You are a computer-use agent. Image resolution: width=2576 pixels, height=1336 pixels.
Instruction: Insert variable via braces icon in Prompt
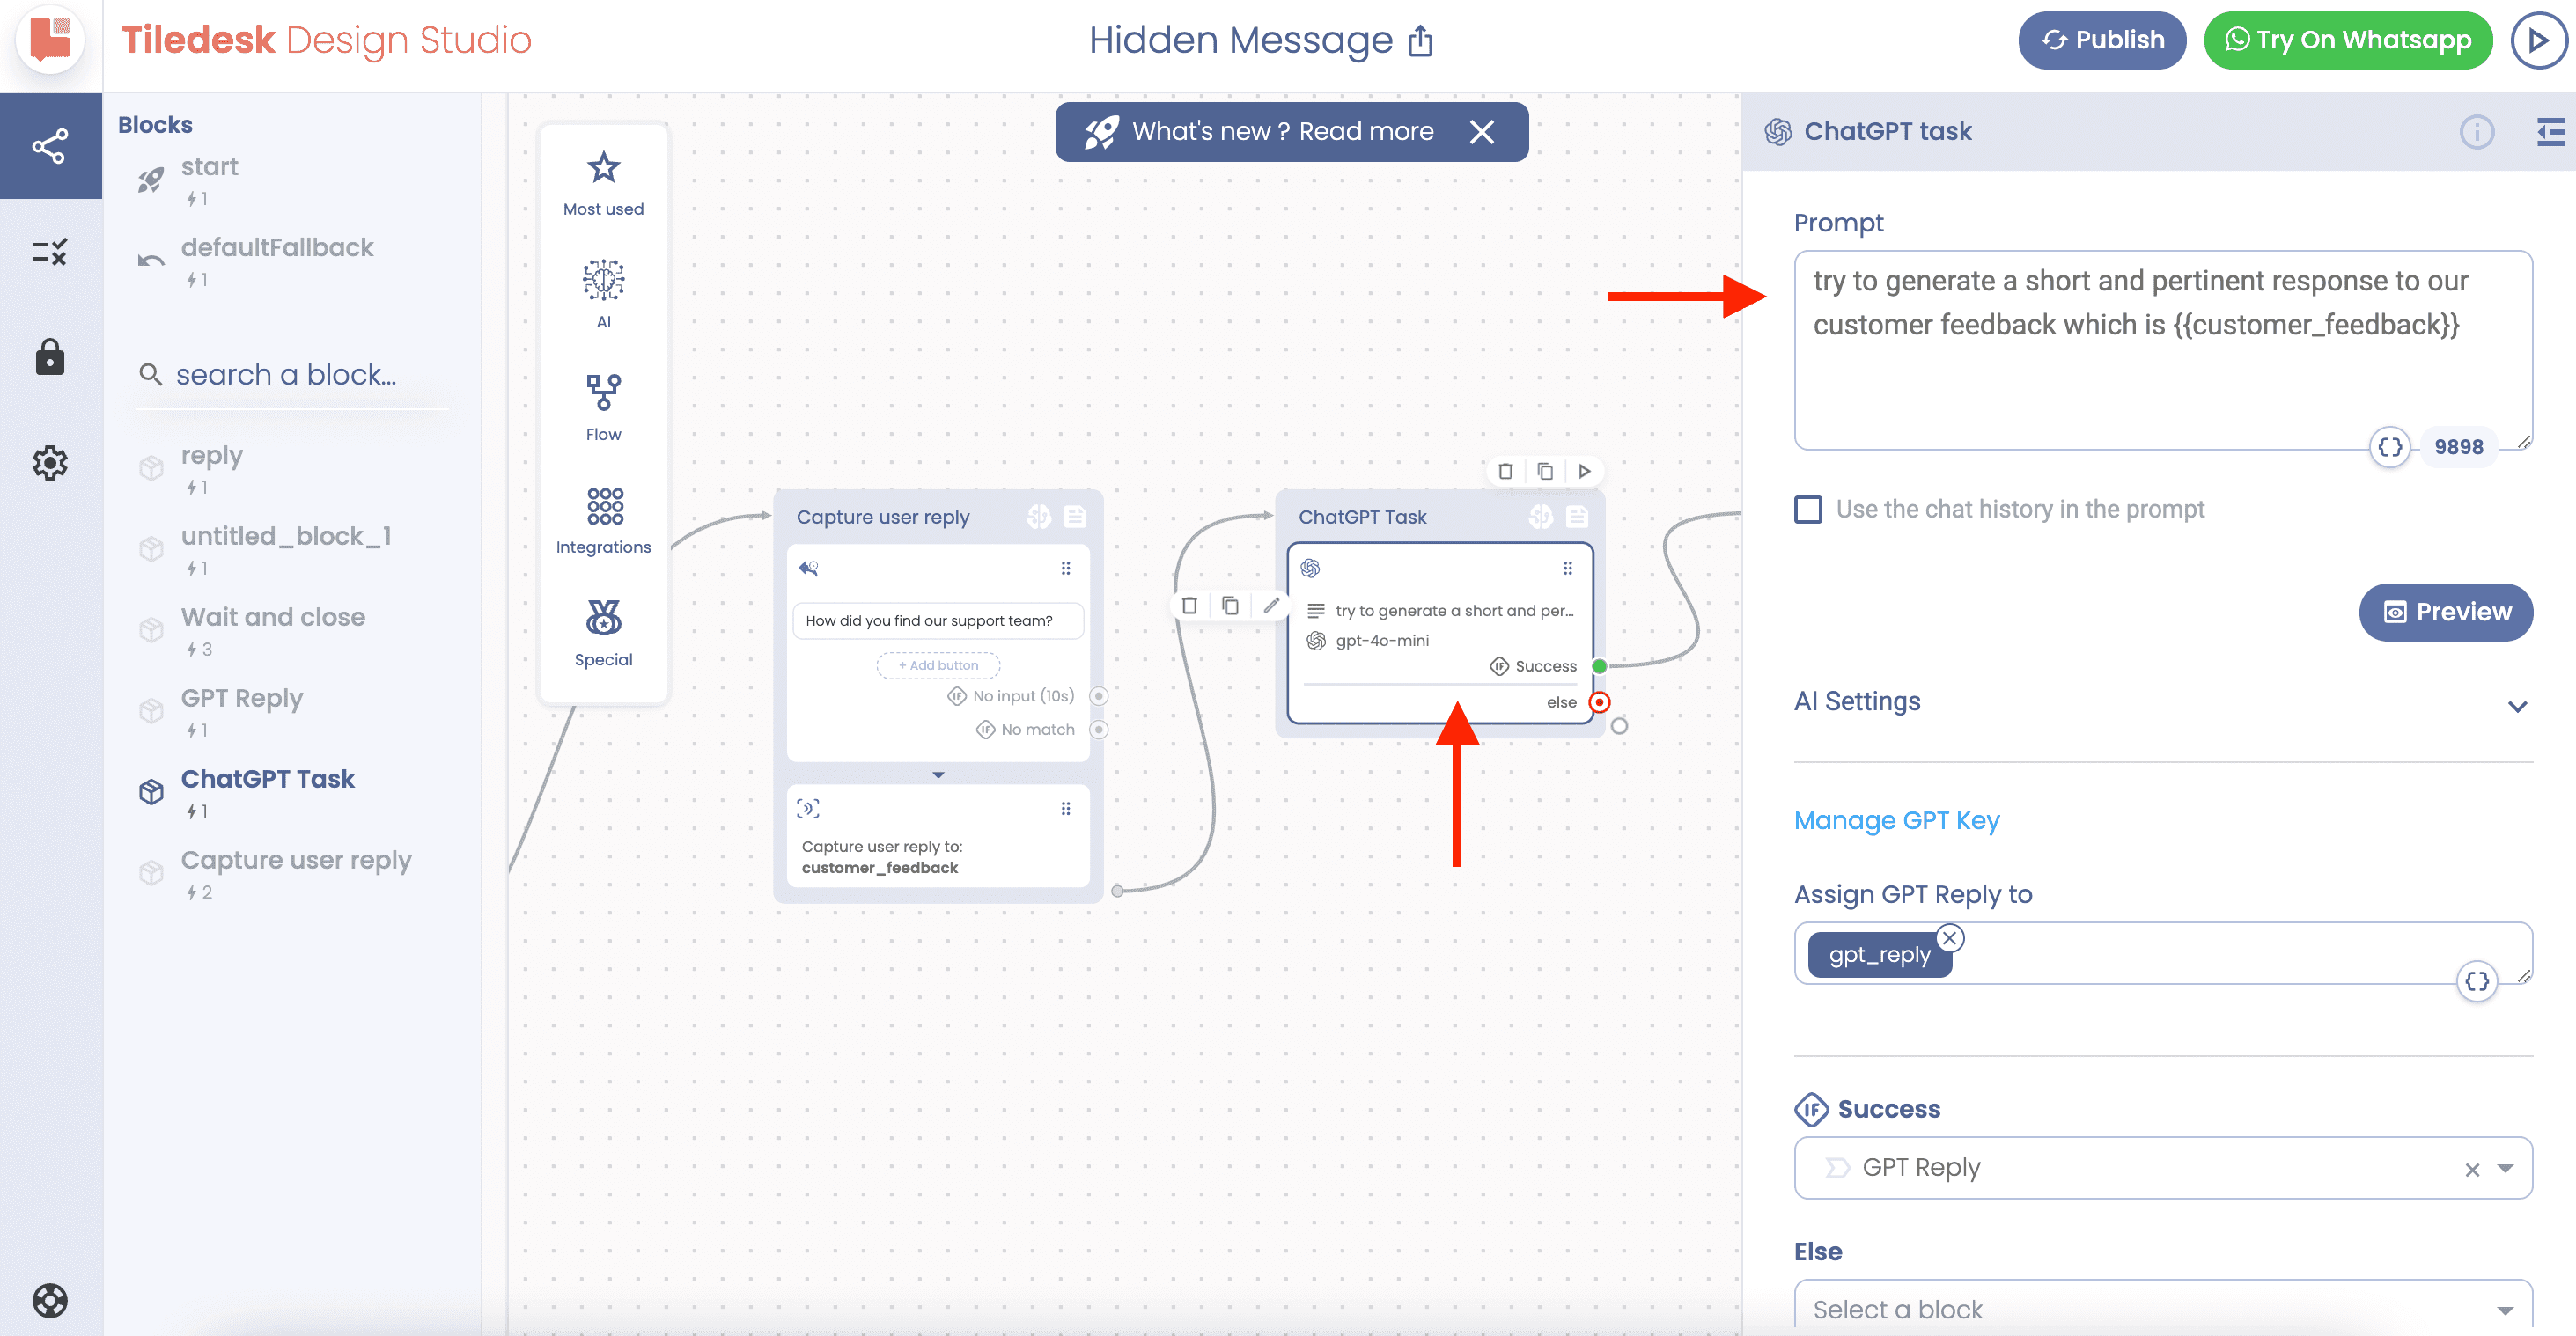click(2390, 447)
